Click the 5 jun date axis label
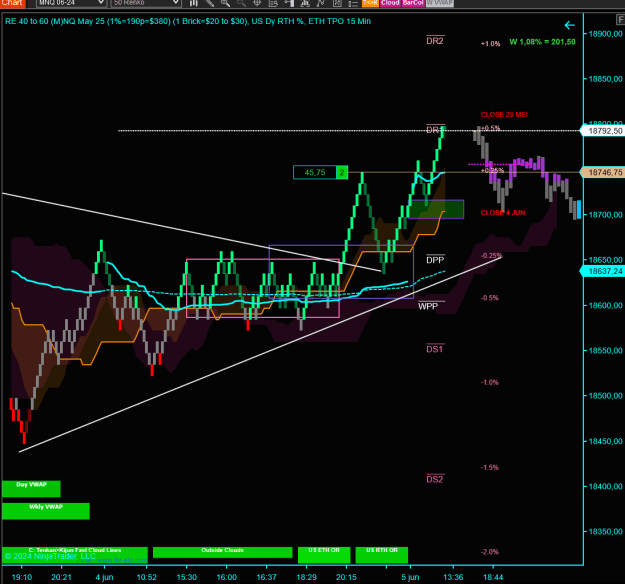625x584 pixels. (410, 577)
